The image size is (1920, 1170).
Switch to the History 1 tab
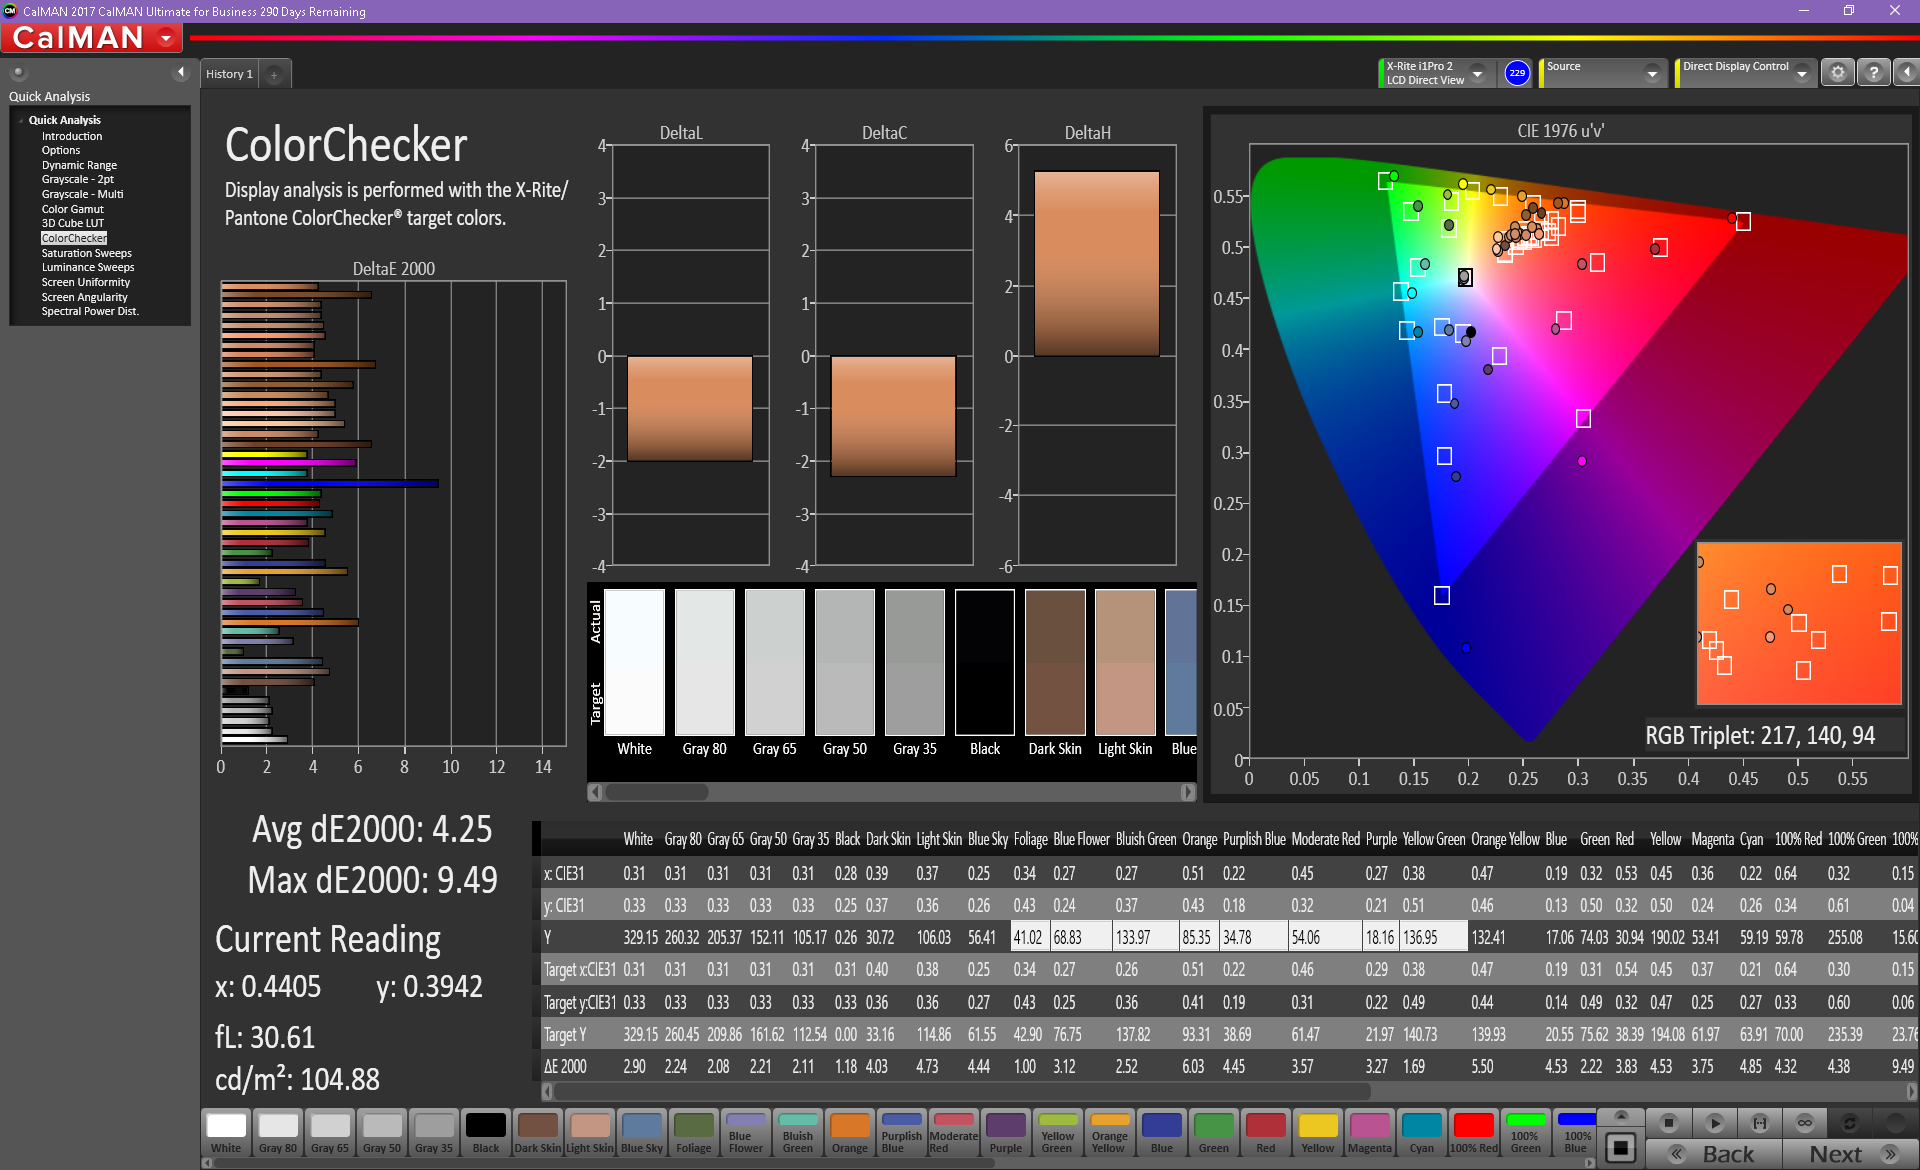click(229, 74)
